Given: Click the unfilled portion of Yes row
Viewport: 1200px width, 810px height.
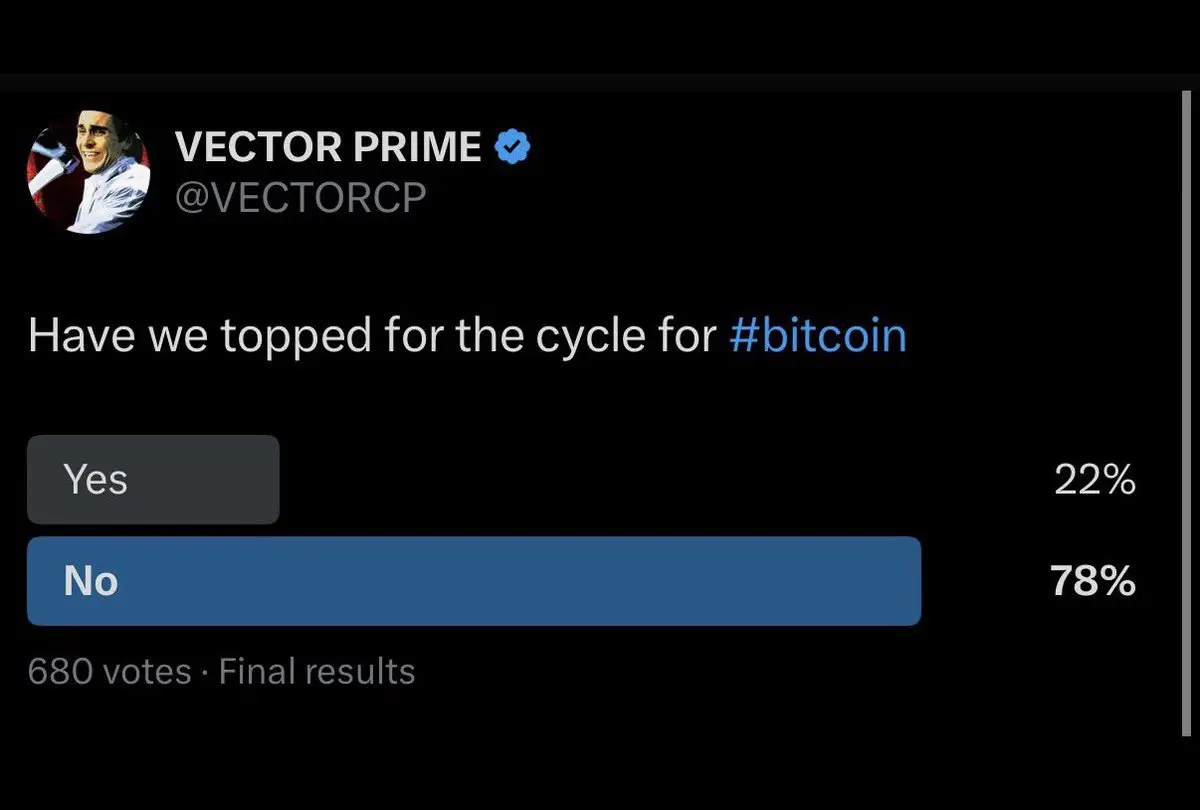Looking at the screenshot, I should coord(660,479).
